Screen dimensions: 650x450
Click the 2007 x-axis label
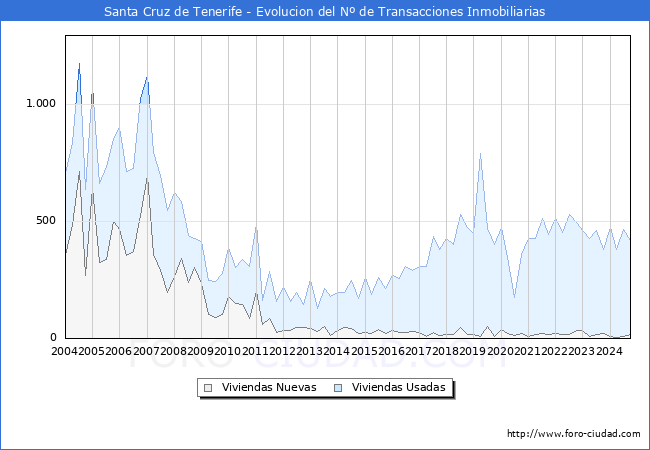click(146, 351)
